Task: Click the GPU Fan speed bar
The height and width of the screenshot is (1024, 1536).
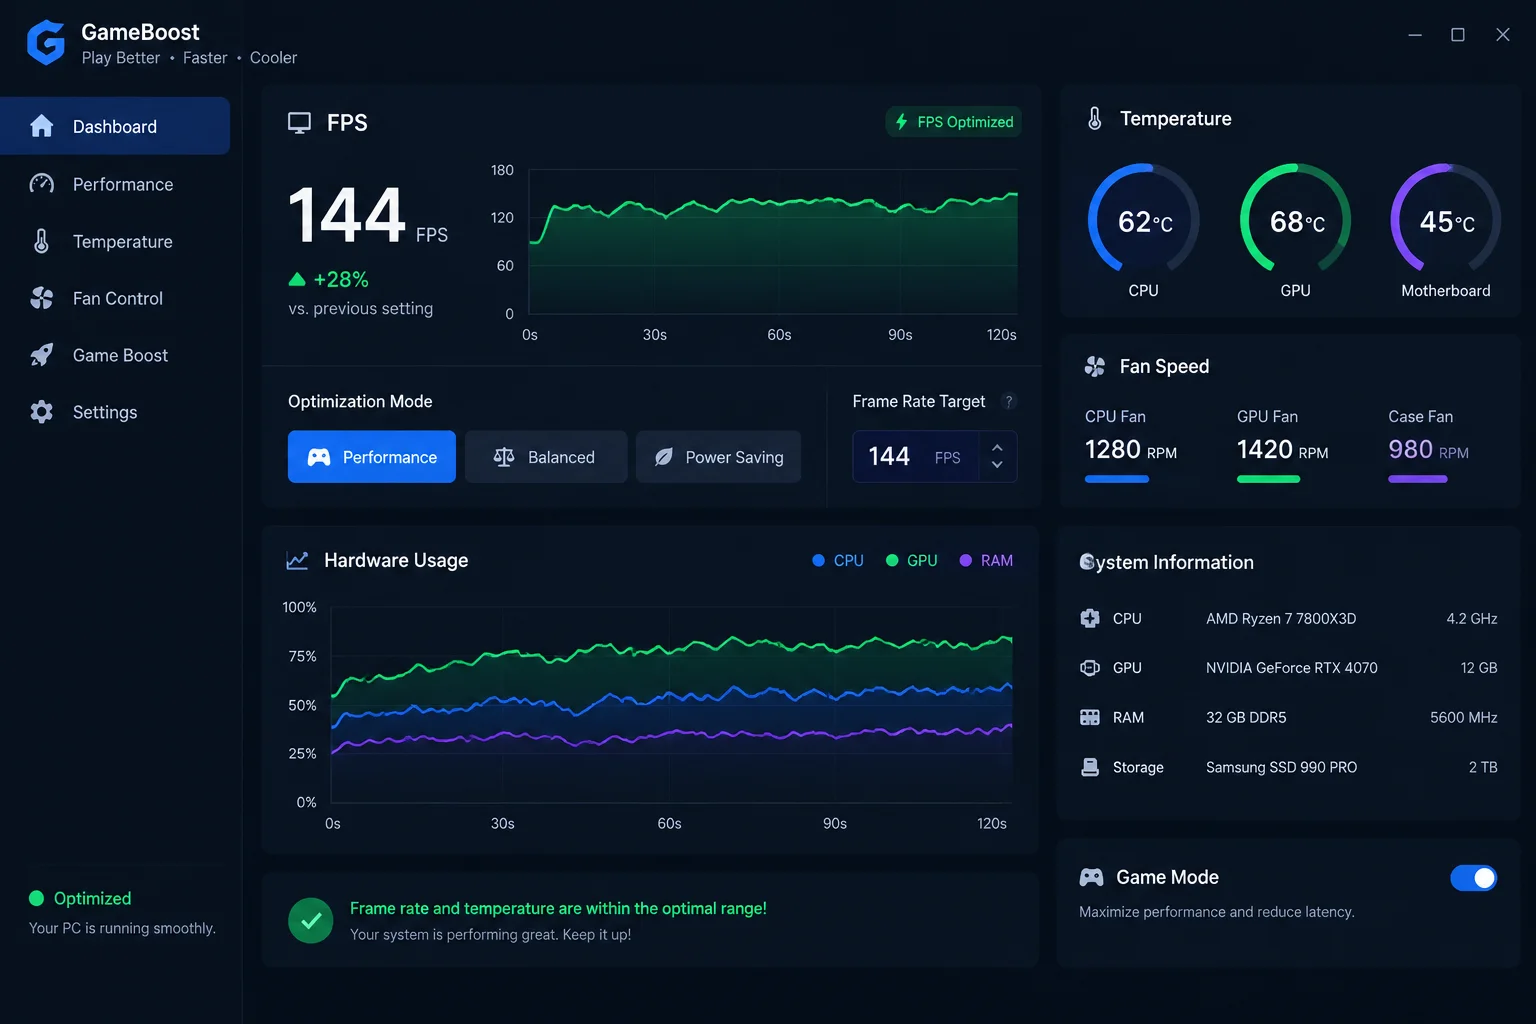Action: pyautogui.click(x=1268, y=479)
